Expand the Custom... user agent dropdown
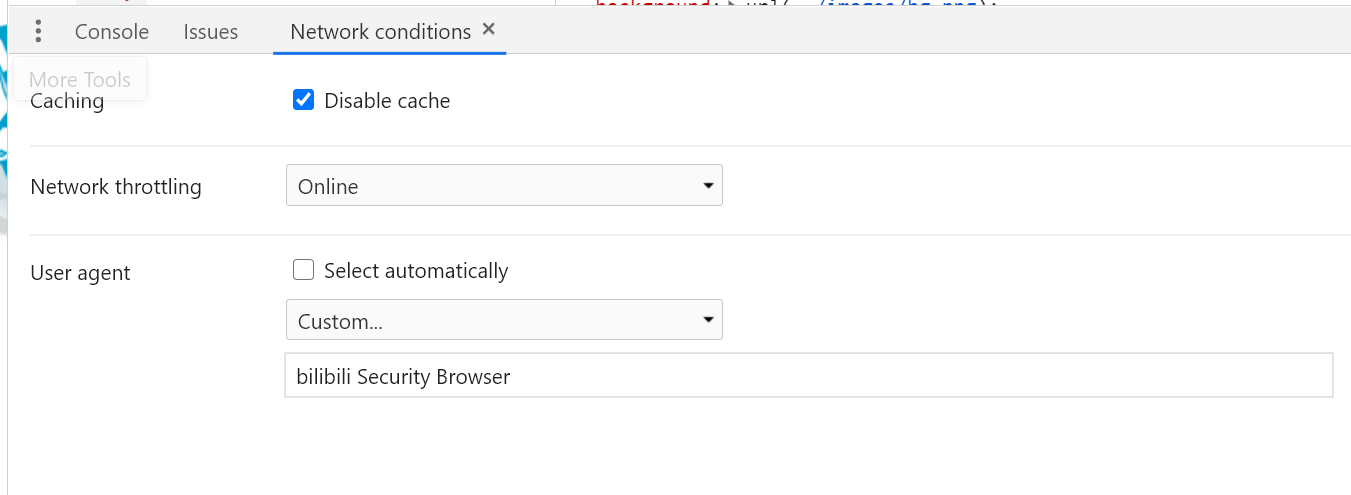This screenshot has width=1351, height=495. tap(504, 320)
